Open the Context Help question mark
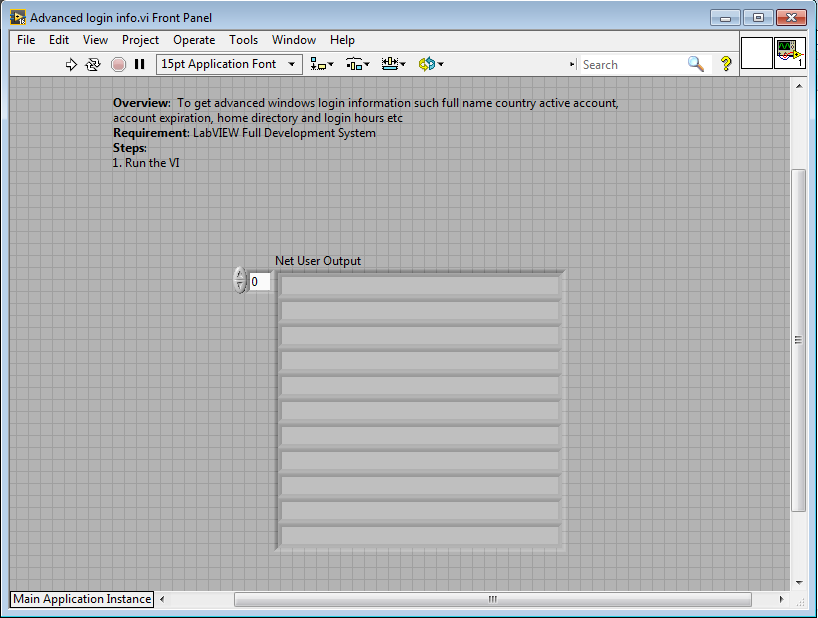 726,64
